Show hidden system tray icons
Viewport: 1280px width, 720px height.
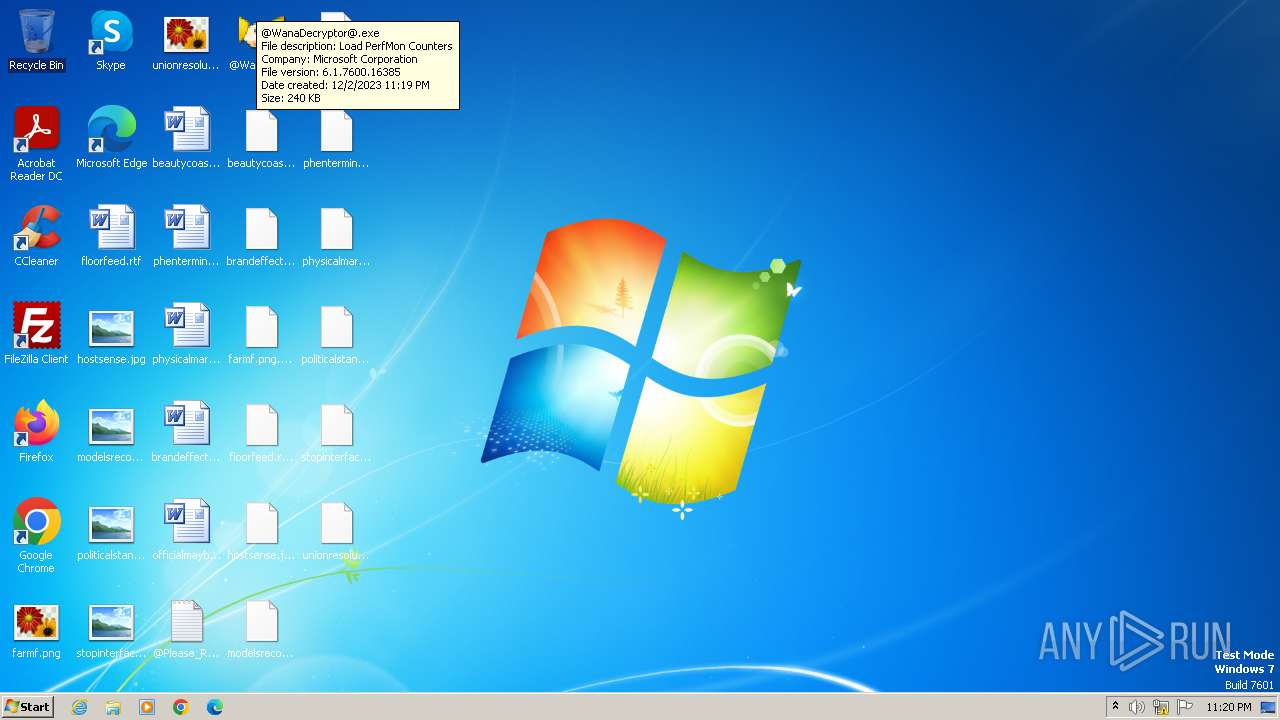1115,707
